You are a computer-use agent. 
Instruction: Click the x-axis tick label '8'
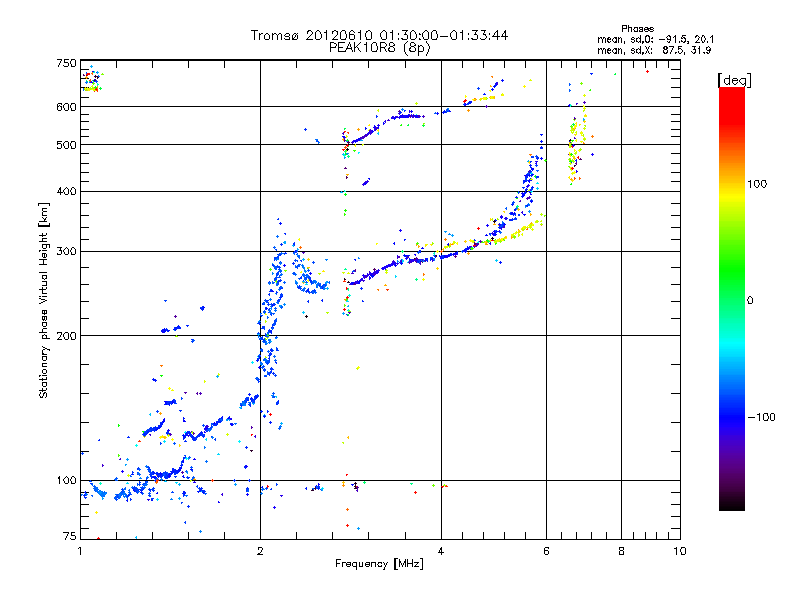[x=621, y=551]
